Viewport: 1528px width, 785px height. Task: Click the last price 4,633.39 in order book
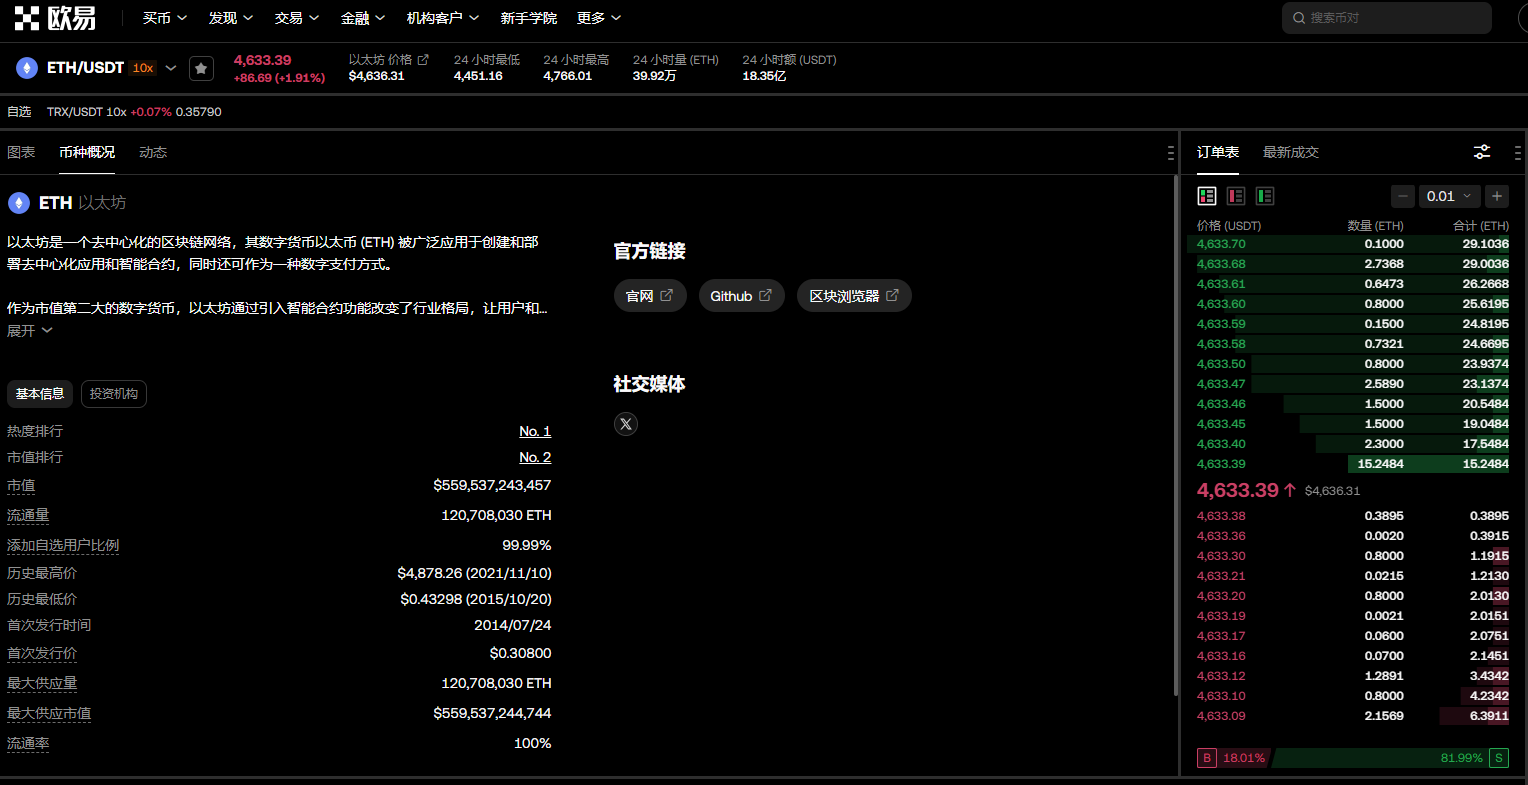pos(1237,490)
